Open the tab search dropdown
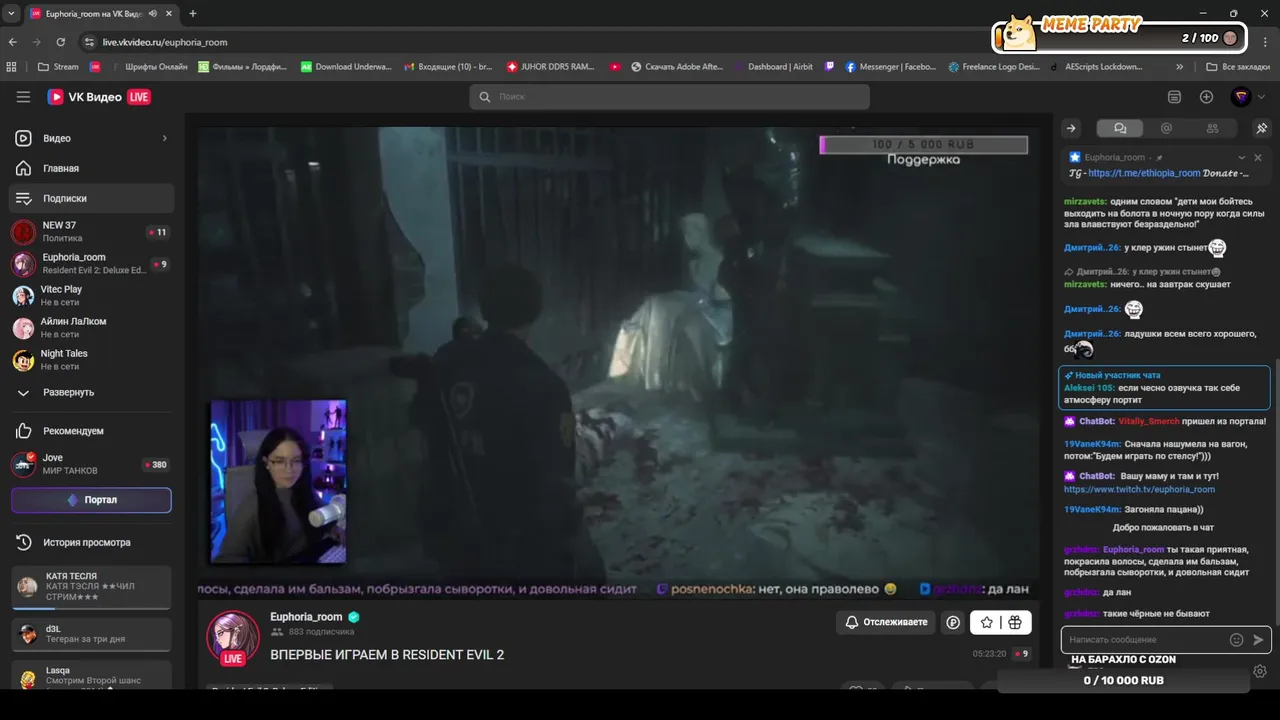The image size is (1280, 720). pyautogui.click(x=10, y=14)
